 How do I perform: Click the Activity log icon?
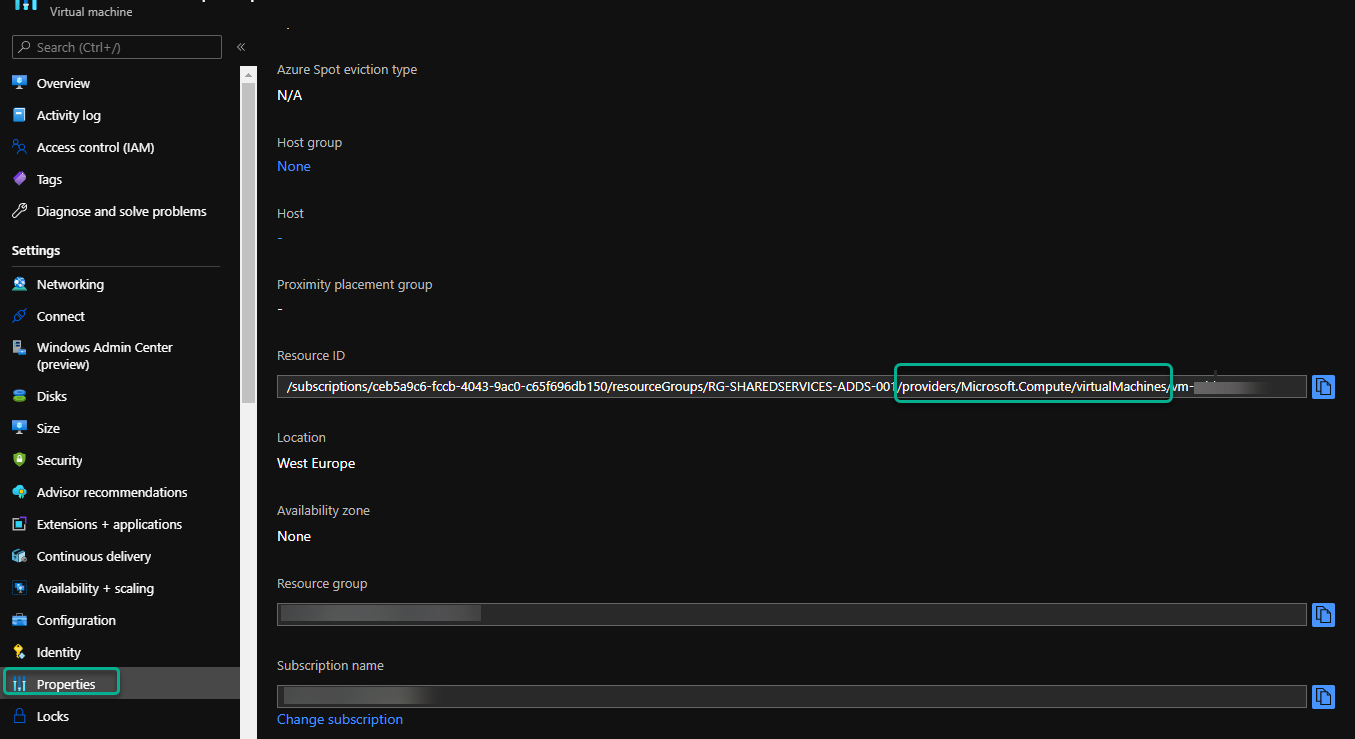(19, 115)
